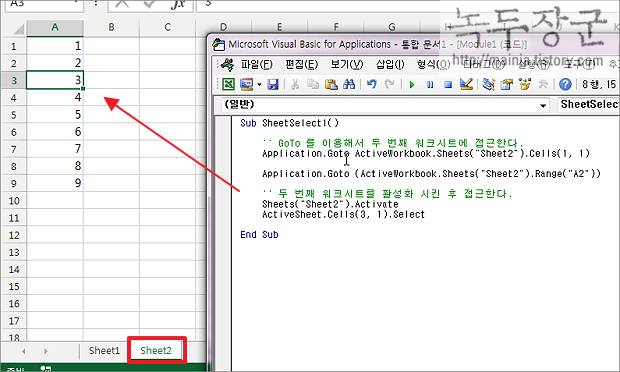Select the Sheet2 tab in Excel

[x=156, y=351]
